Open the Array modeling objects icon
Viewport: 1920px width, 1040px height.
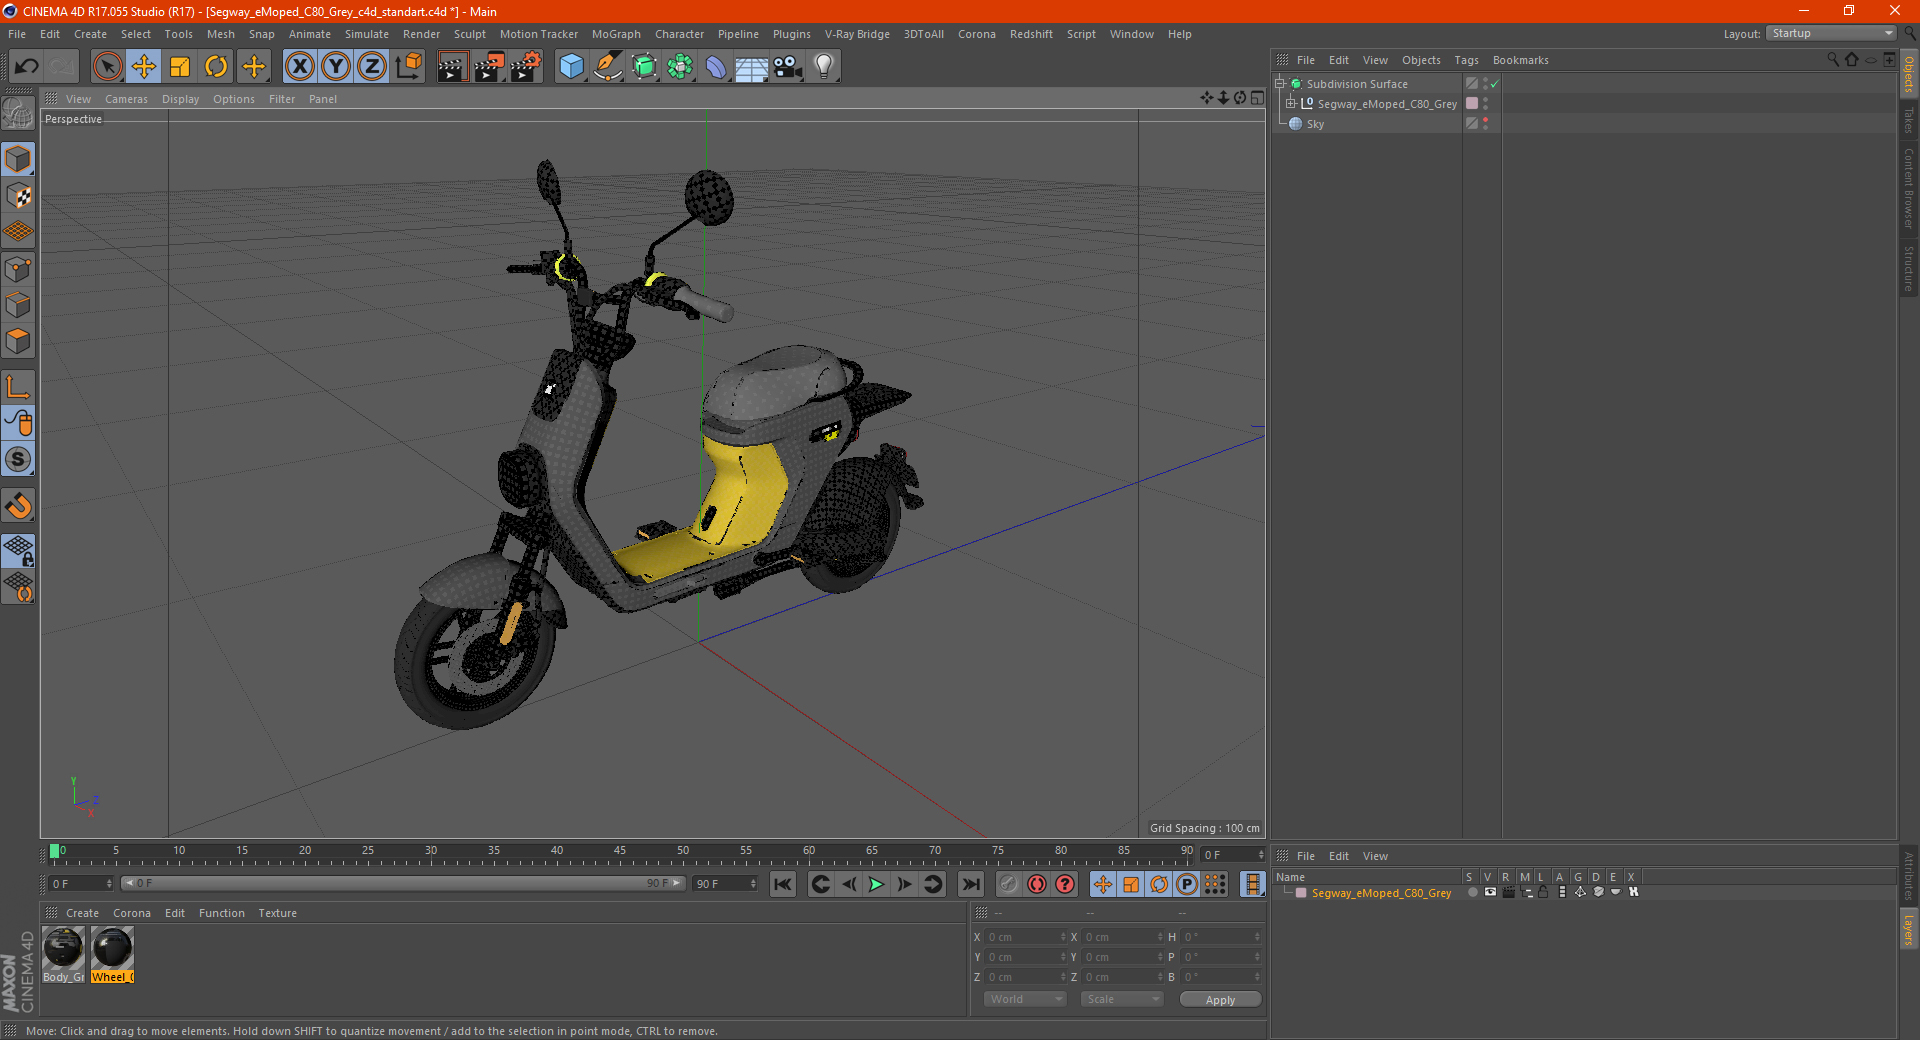point(680,67)
